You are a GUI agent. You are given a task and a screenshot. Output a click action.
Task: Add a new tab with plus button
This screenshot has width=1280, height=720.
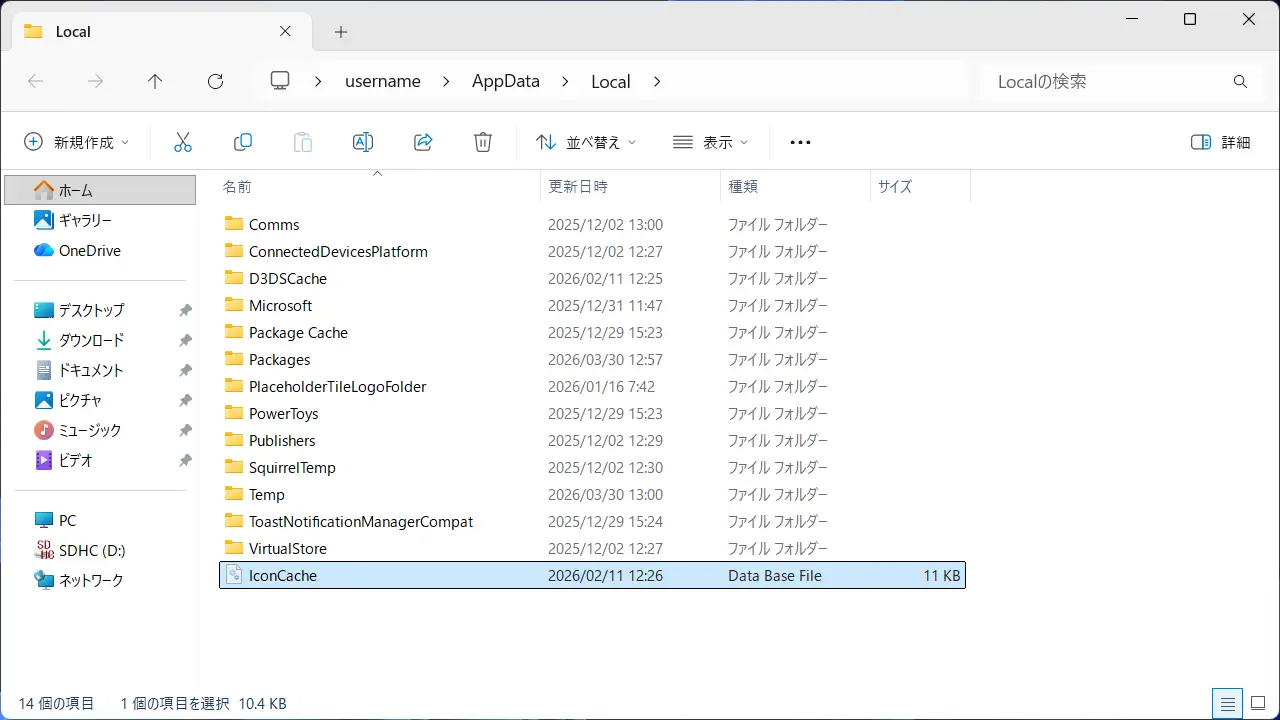(x=341, y=32)
